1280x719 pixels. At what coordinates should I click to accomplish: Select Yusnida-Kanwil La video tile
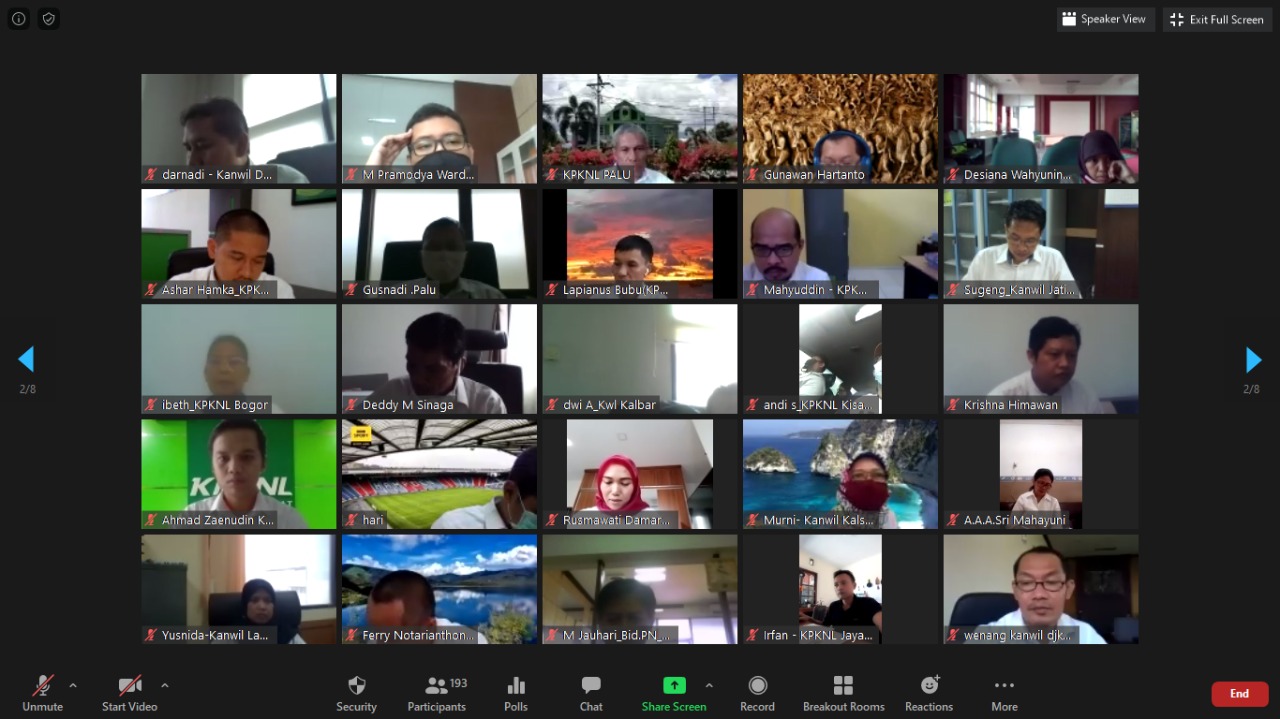tap(239, 589)
